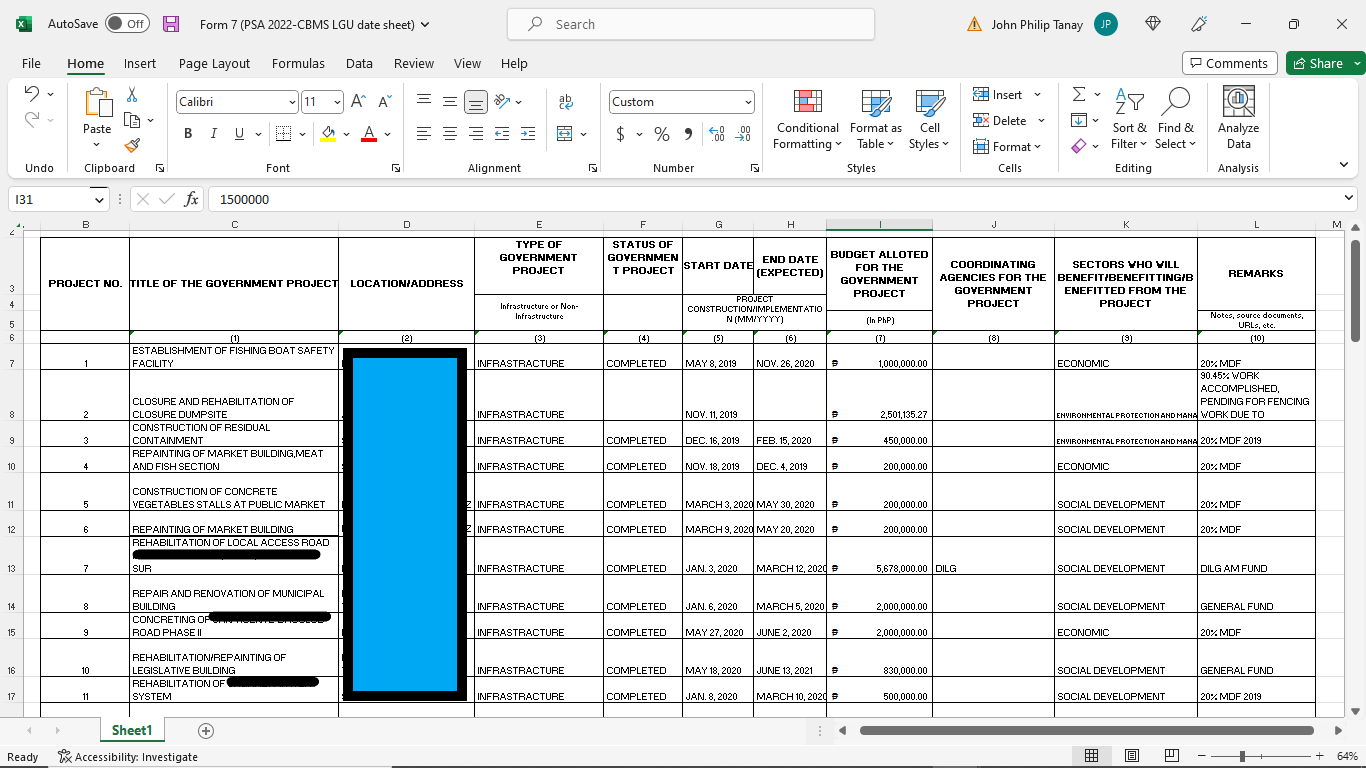
Task: Click the AutoSum sigma icon
Action: coord(1079,94)
